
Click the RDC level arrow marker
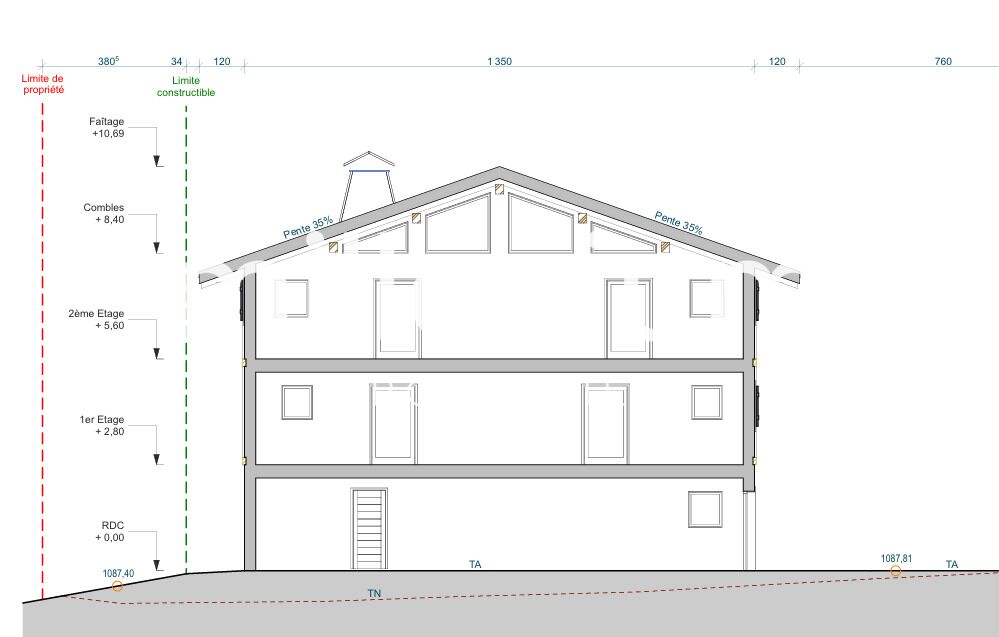click(x=157, y=565)
